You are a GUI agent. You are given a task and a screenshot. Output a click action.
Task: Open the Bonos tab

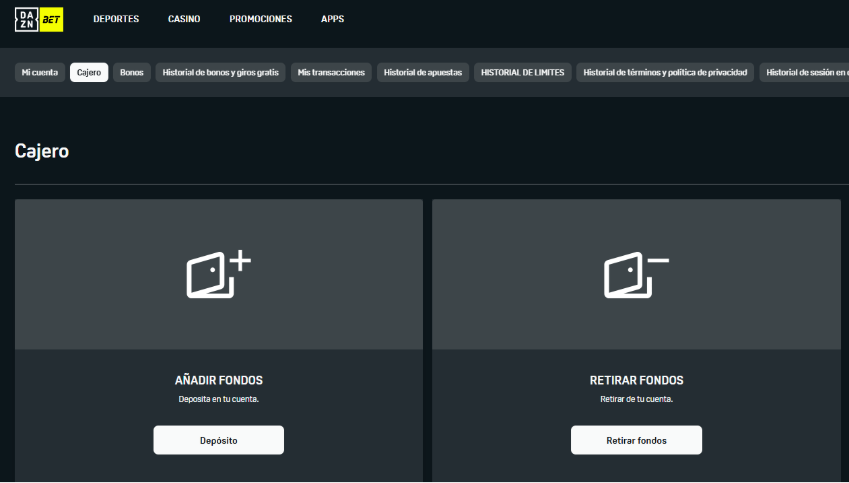coord(132,73)
